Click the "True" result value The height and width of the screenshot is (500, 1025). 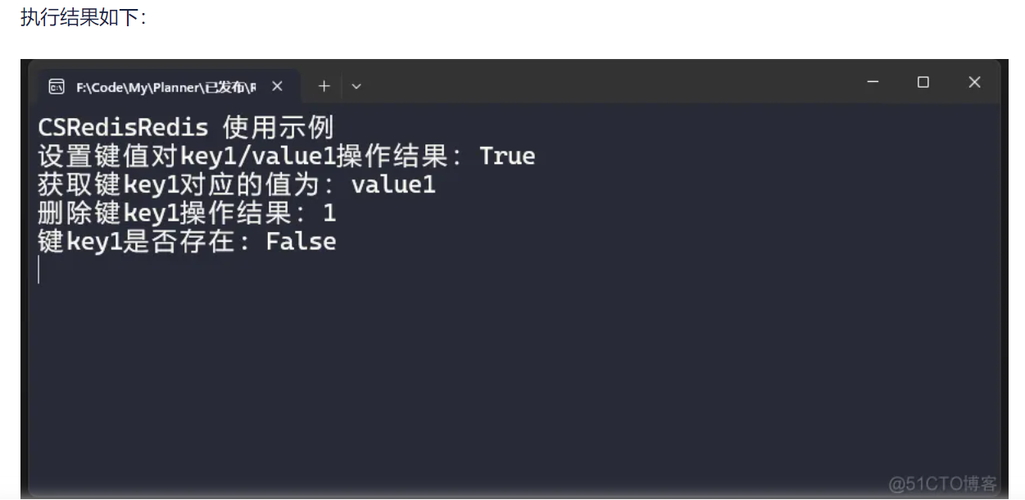(507, 157)
